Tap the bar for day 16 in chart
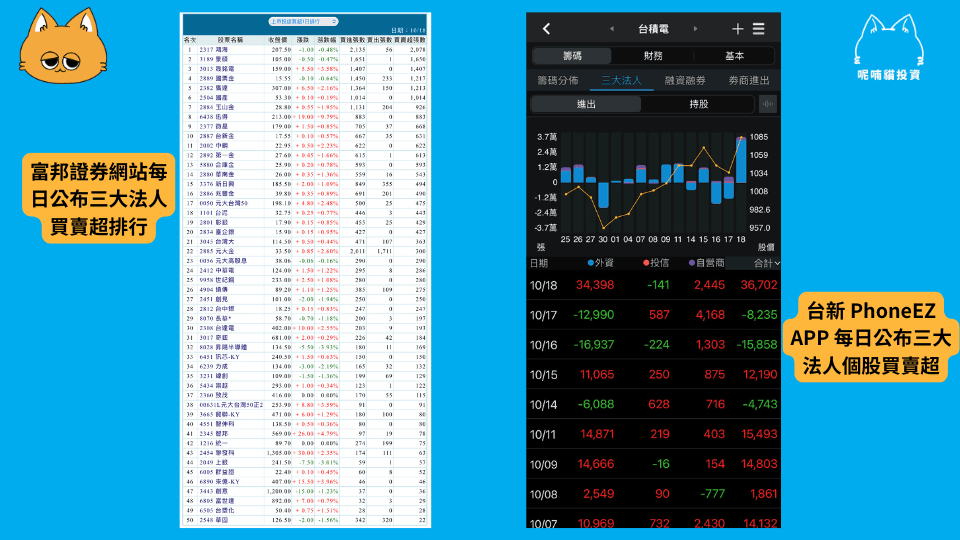960x540 pixels. point(716,192)
